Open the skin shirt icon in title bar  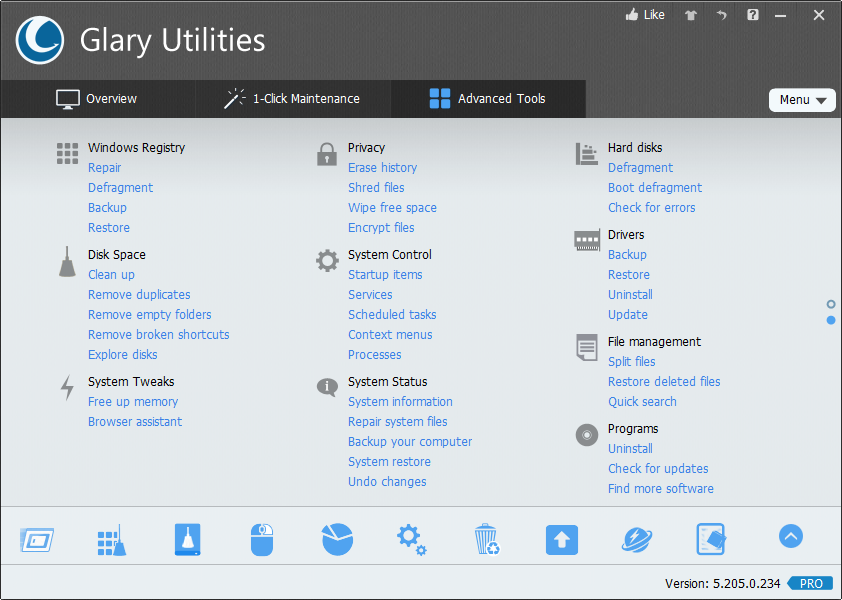click(x=691, y=15)
